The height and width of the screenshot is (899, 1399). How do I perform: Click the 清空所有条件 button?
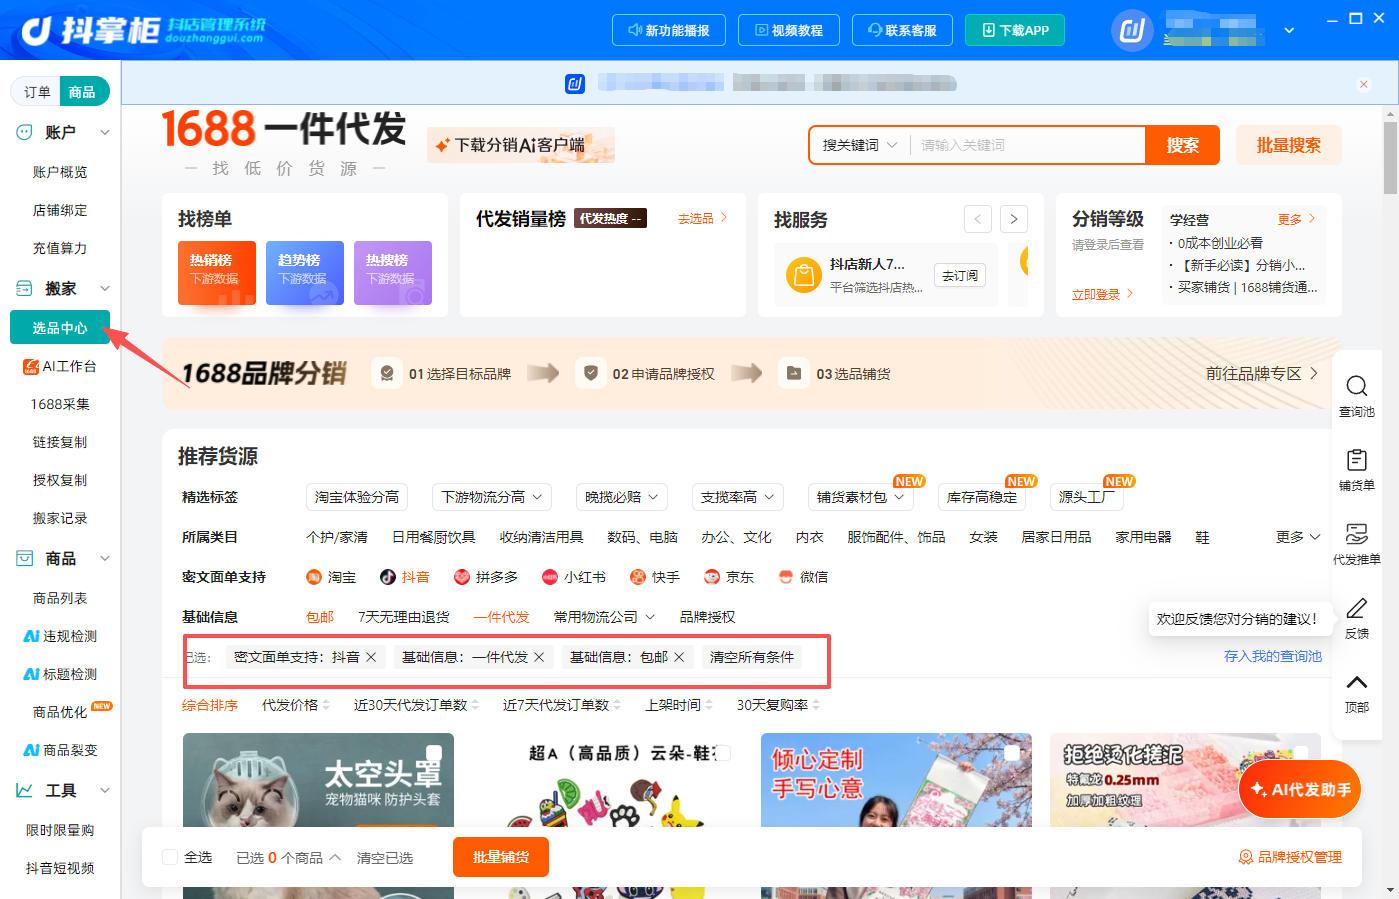[x=752, y=657]
